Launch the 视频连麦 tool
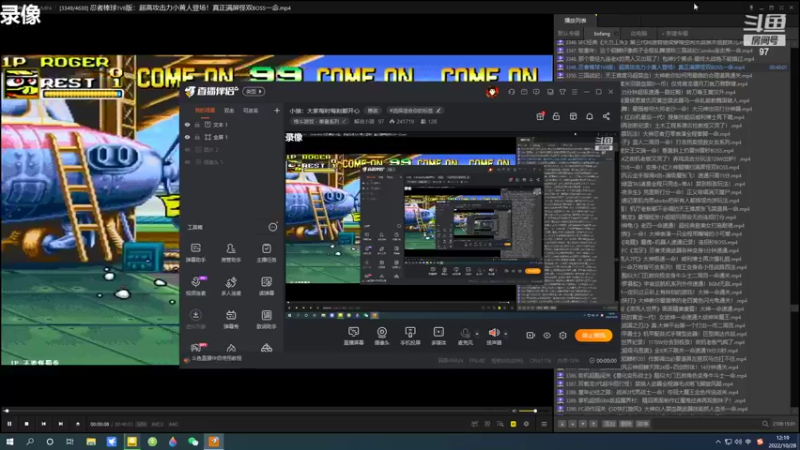Screen dimensions: 800x450 [195, 285]
